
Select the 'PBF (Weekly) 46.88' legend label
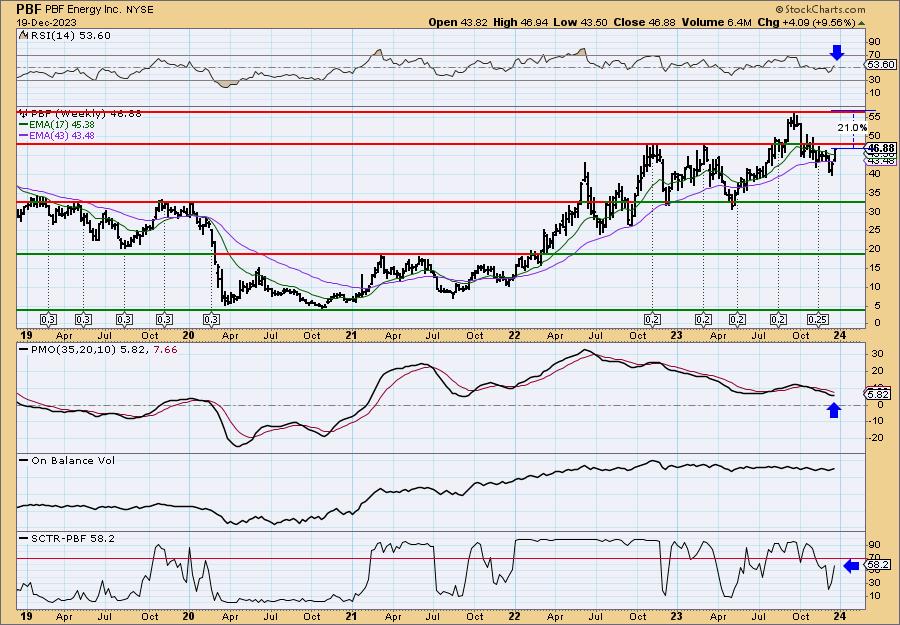tap(80, 114)
